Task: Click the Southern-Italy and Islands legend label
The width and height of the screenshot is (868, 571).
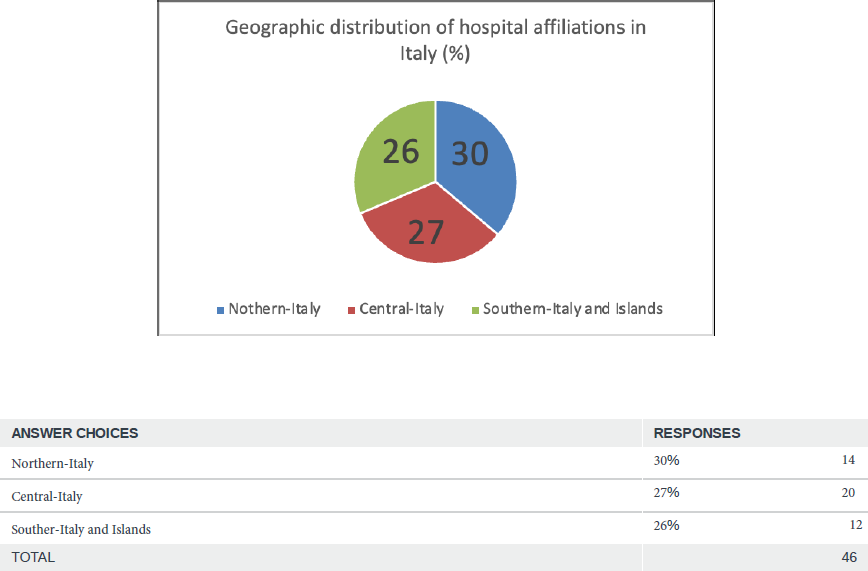Action: click(x=572, y=309)
